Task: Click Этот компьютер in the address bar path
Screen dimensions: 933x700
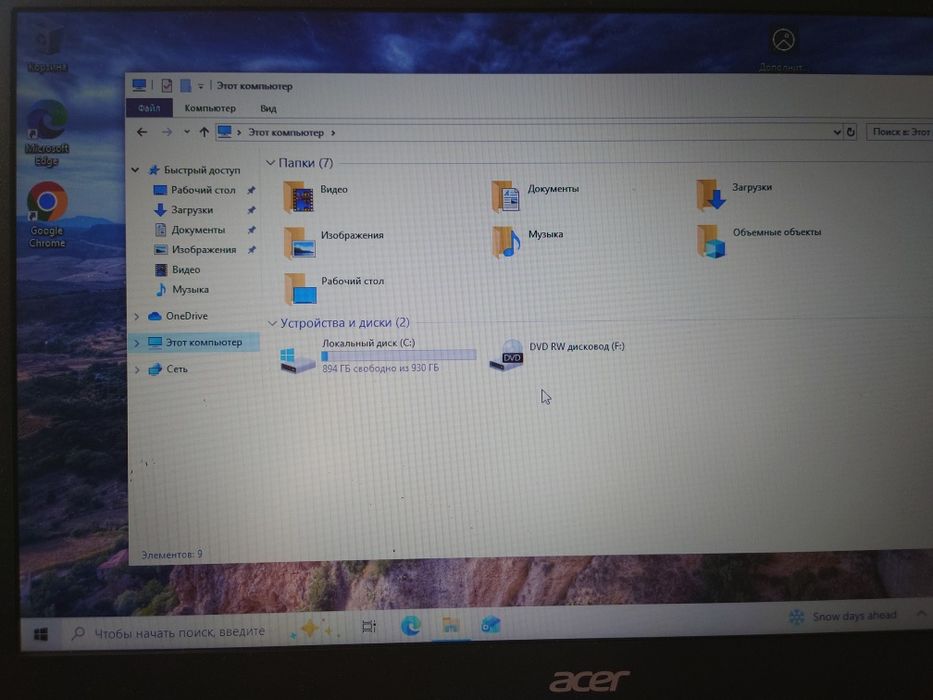Action: [x=286, y=133]
